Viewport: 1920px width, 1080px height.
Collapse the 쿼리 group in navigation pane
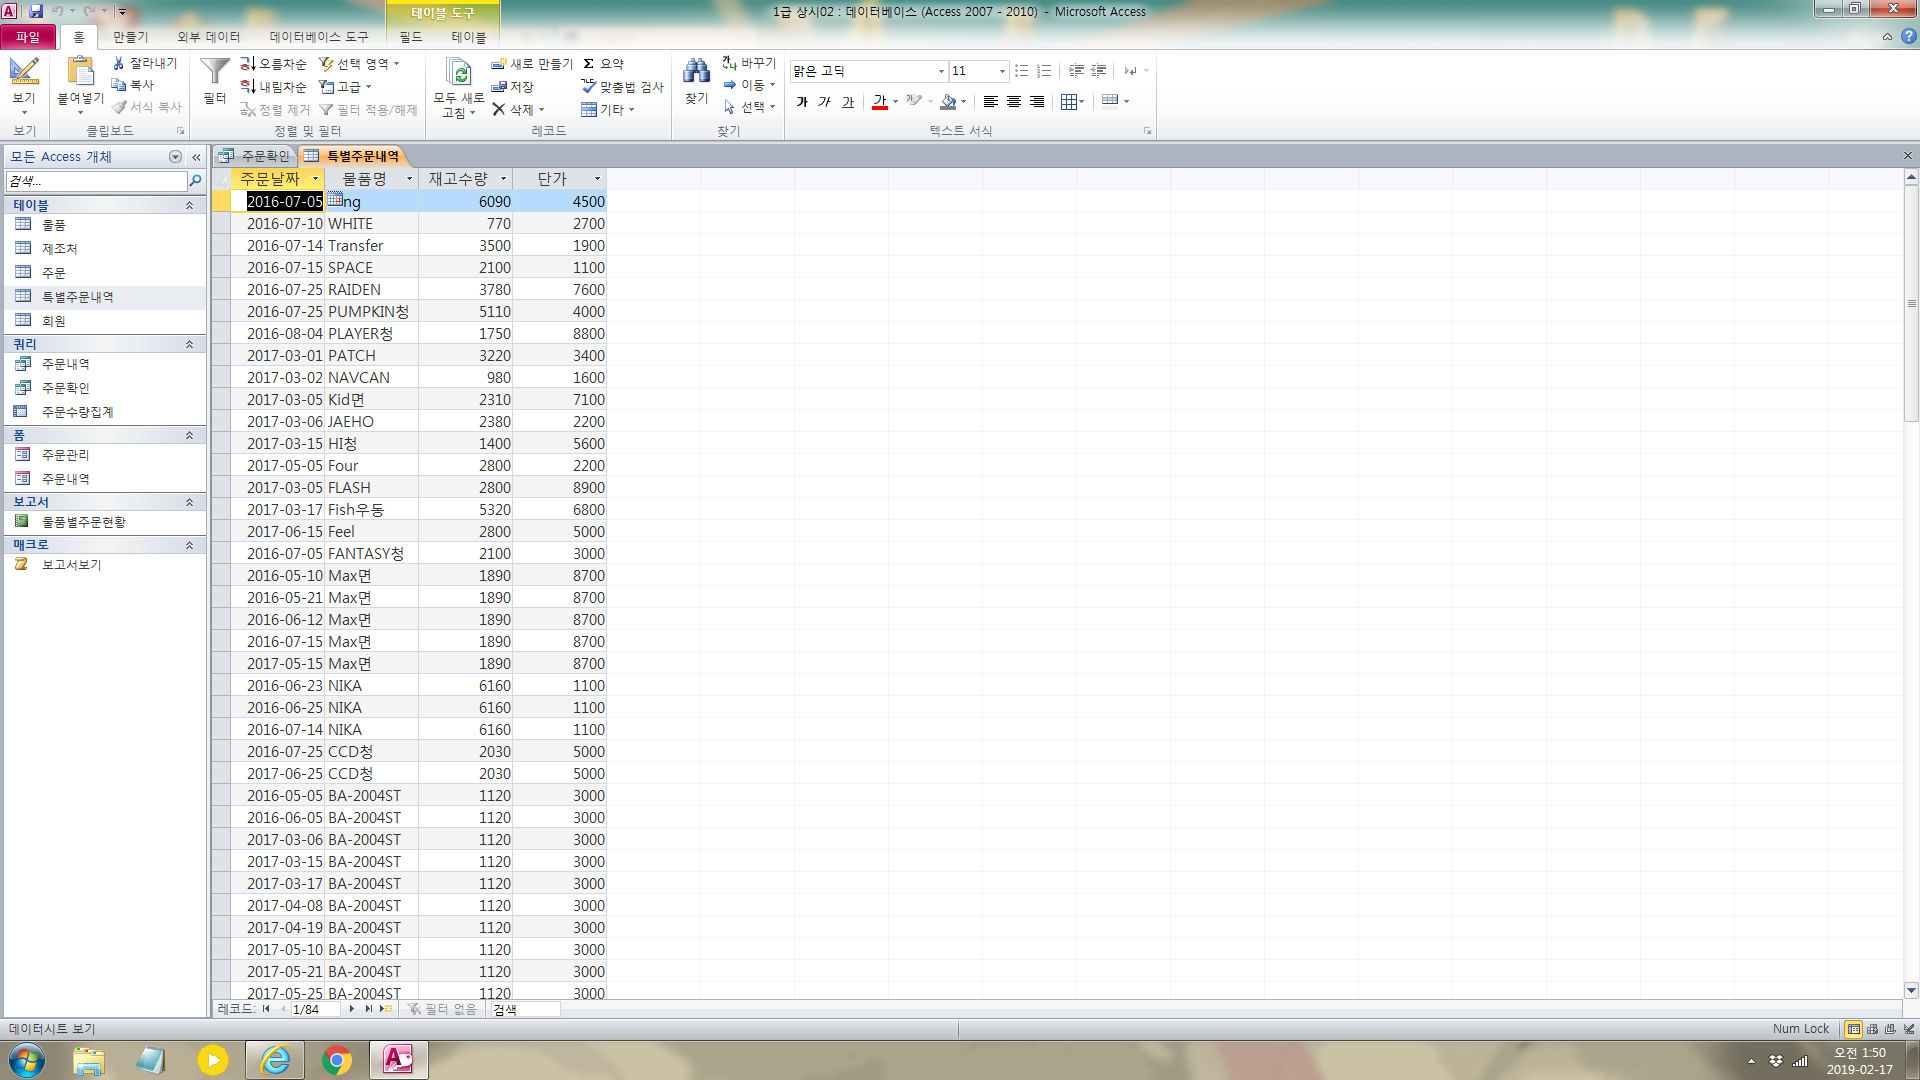point(189,344)
